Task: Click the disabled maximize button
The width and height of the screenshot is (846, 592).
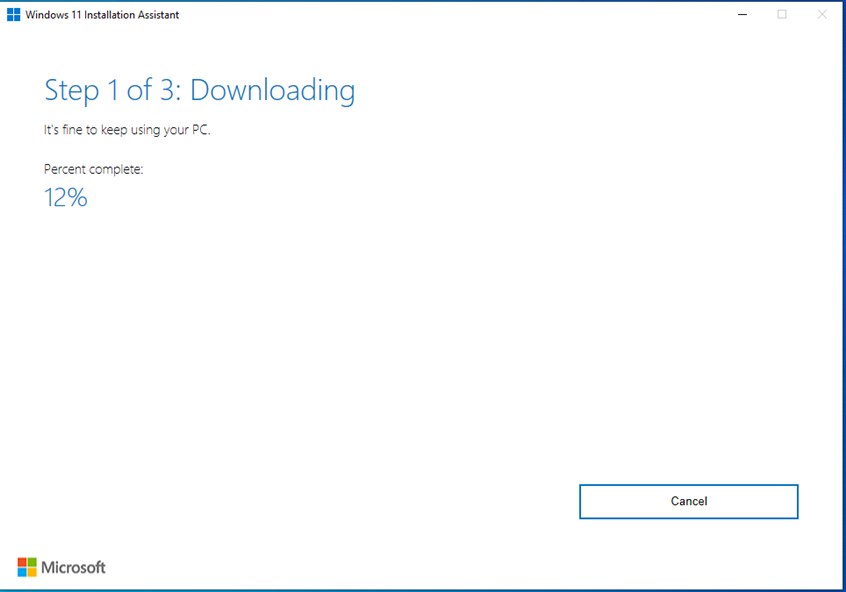Action: click(x=782, y=15)
